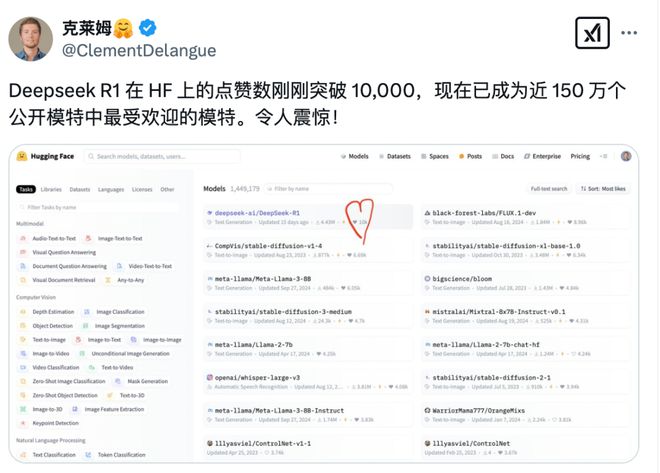
Task: Click the Search models, datasets, users field
Action: point(162,156)
